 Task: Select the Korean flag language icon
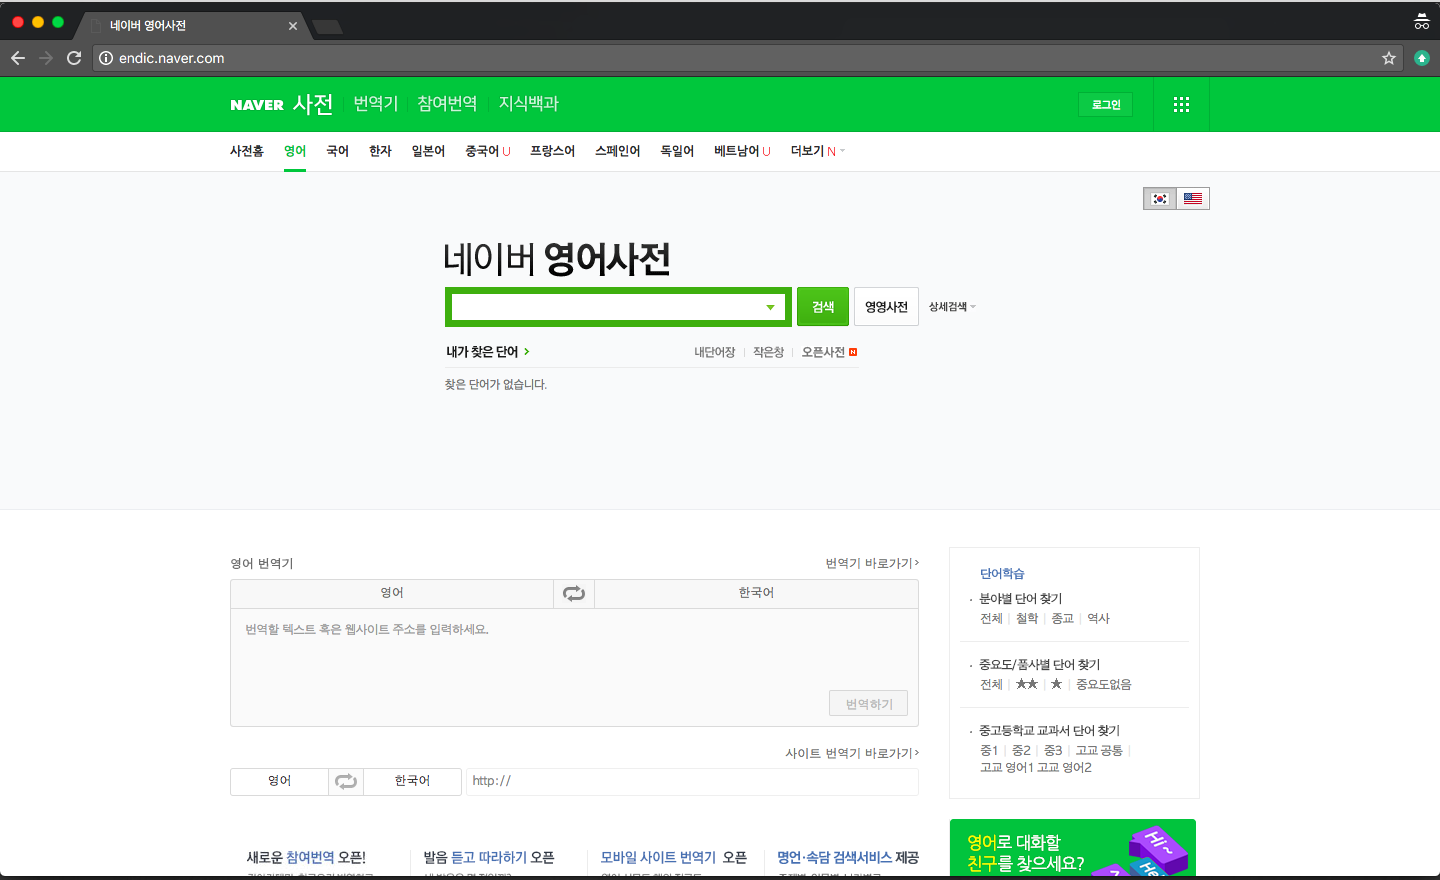coord(1160,199)
